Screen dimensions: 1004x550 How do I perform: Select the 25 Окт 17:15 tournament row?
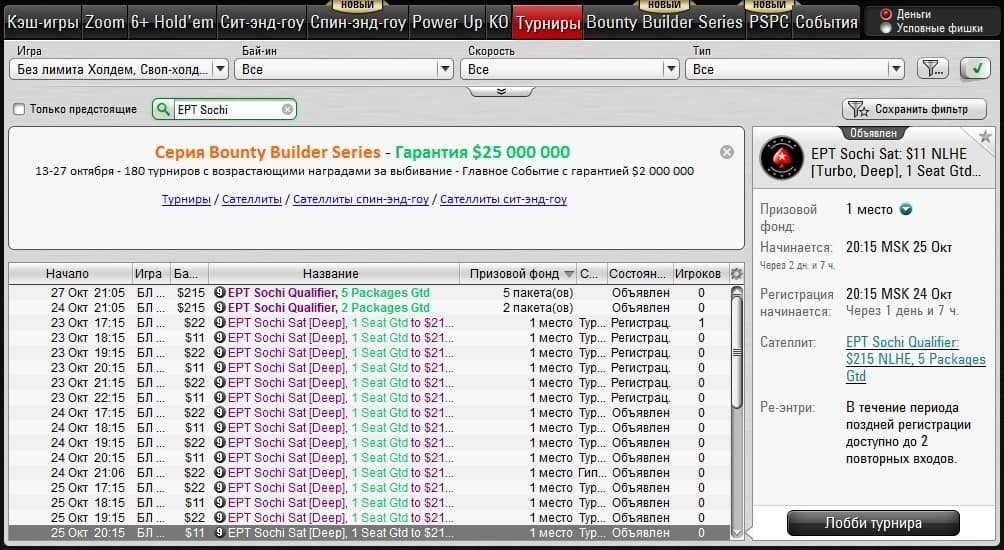click(x=369, y=488)
